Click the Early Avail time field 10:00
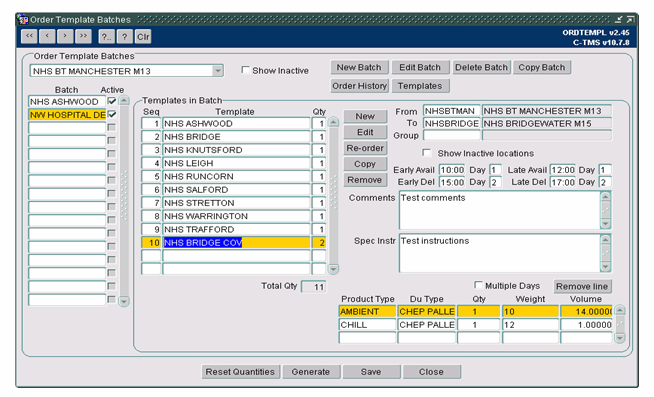The width and height of the screenshot is (654, 397). 452,170
